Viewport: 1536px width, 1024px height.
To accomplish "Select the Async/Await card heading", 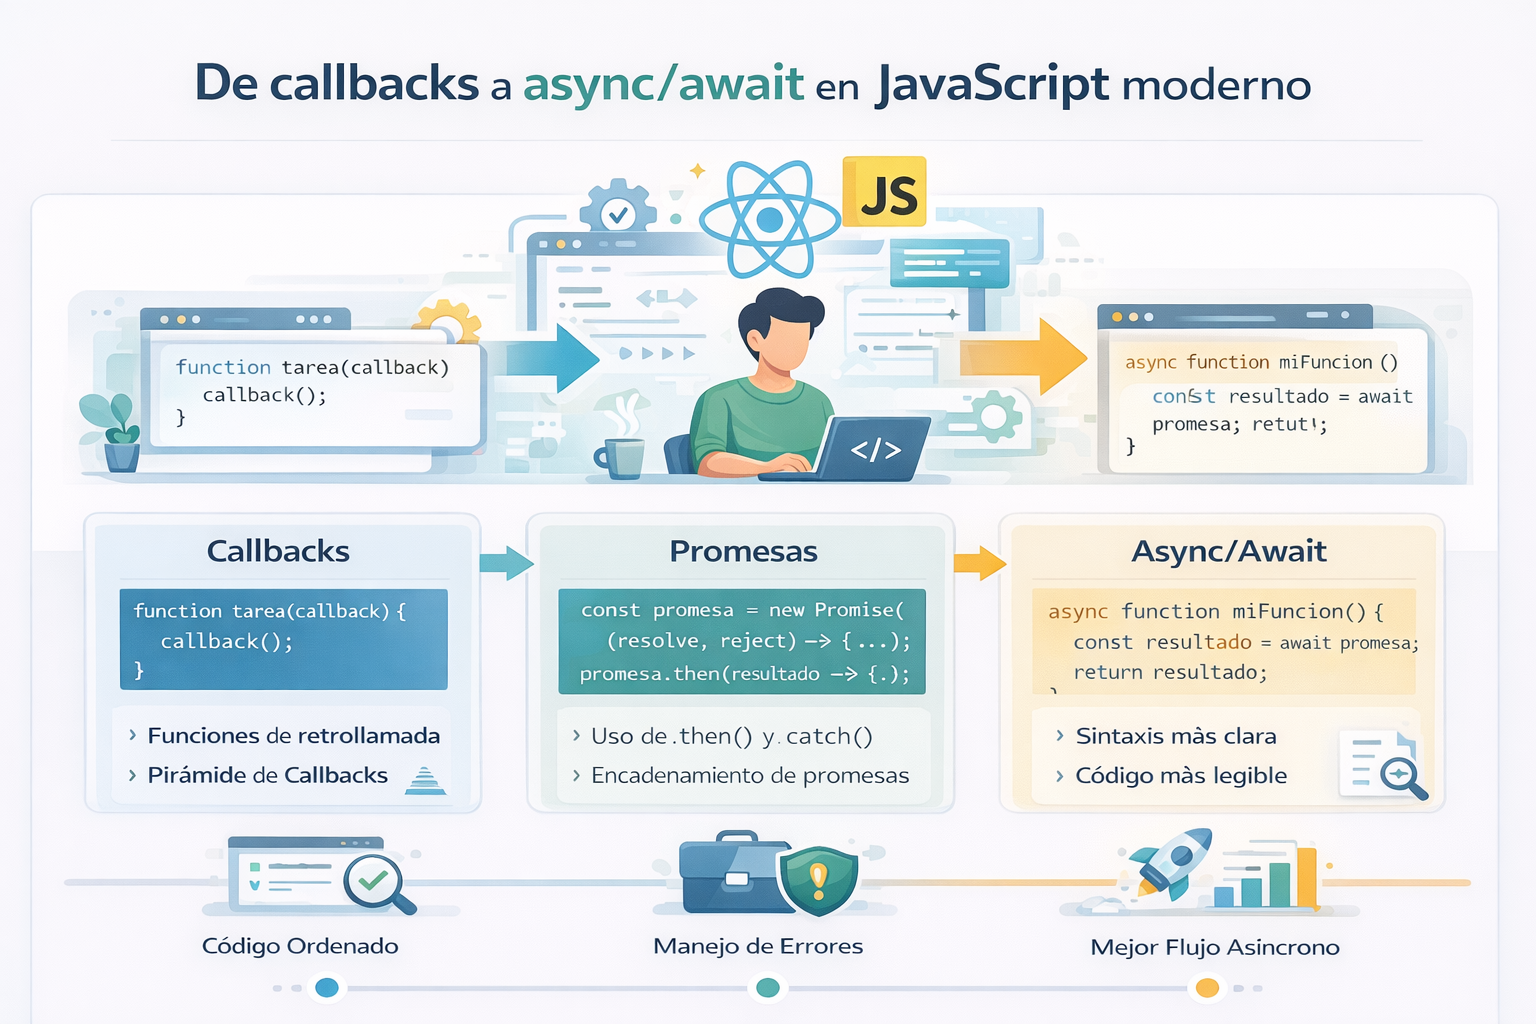I will click(x=1229, y=551).
